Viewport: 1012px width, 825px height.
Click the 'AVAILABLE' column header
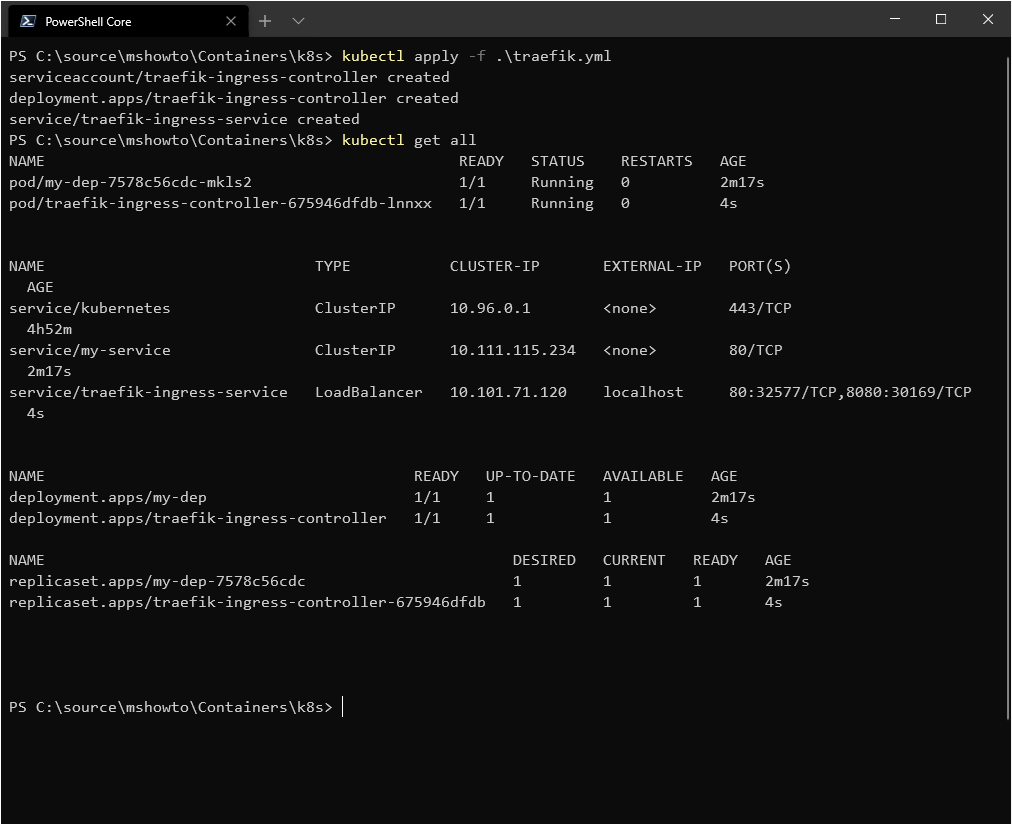click(643, 476)
